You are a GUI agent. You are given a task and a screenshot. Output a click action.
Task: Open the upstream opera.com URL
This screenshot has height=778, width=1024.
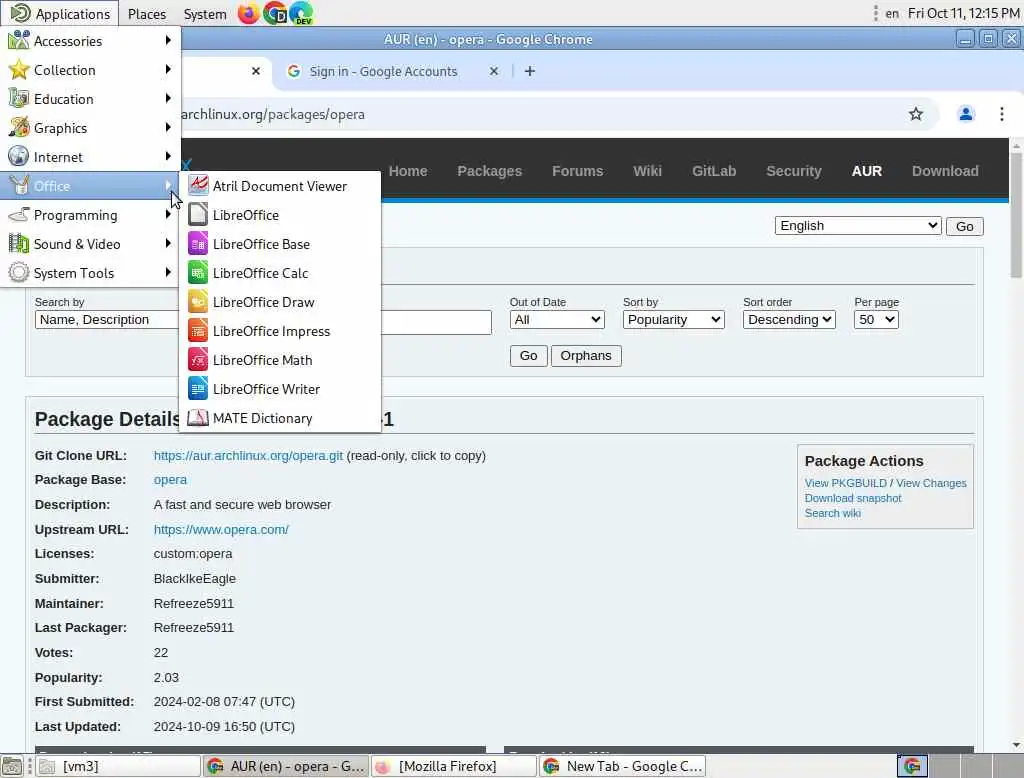pos(221,529)
